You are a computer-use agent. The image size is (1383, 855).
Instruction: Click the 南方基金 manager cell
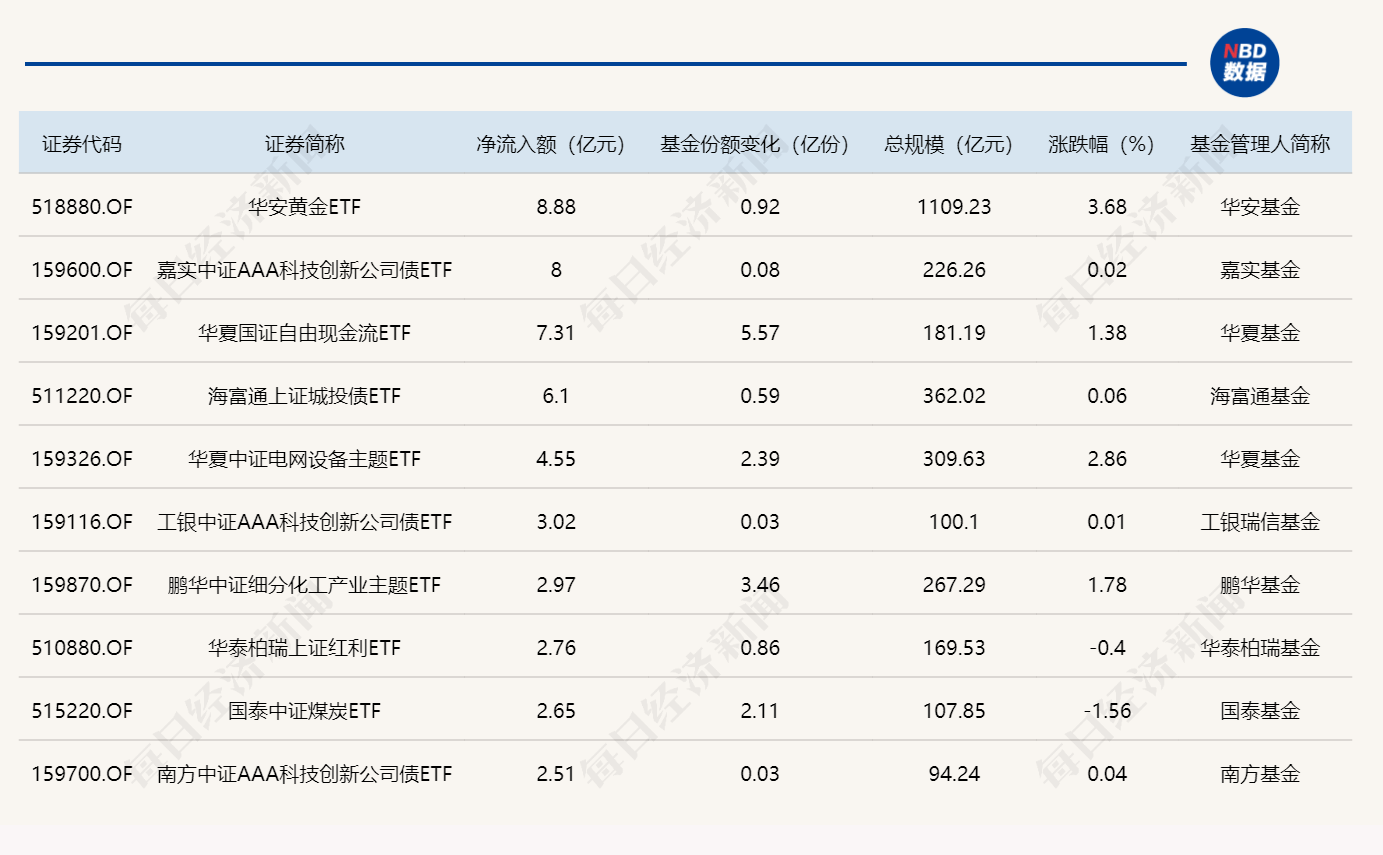(1260, 774)
